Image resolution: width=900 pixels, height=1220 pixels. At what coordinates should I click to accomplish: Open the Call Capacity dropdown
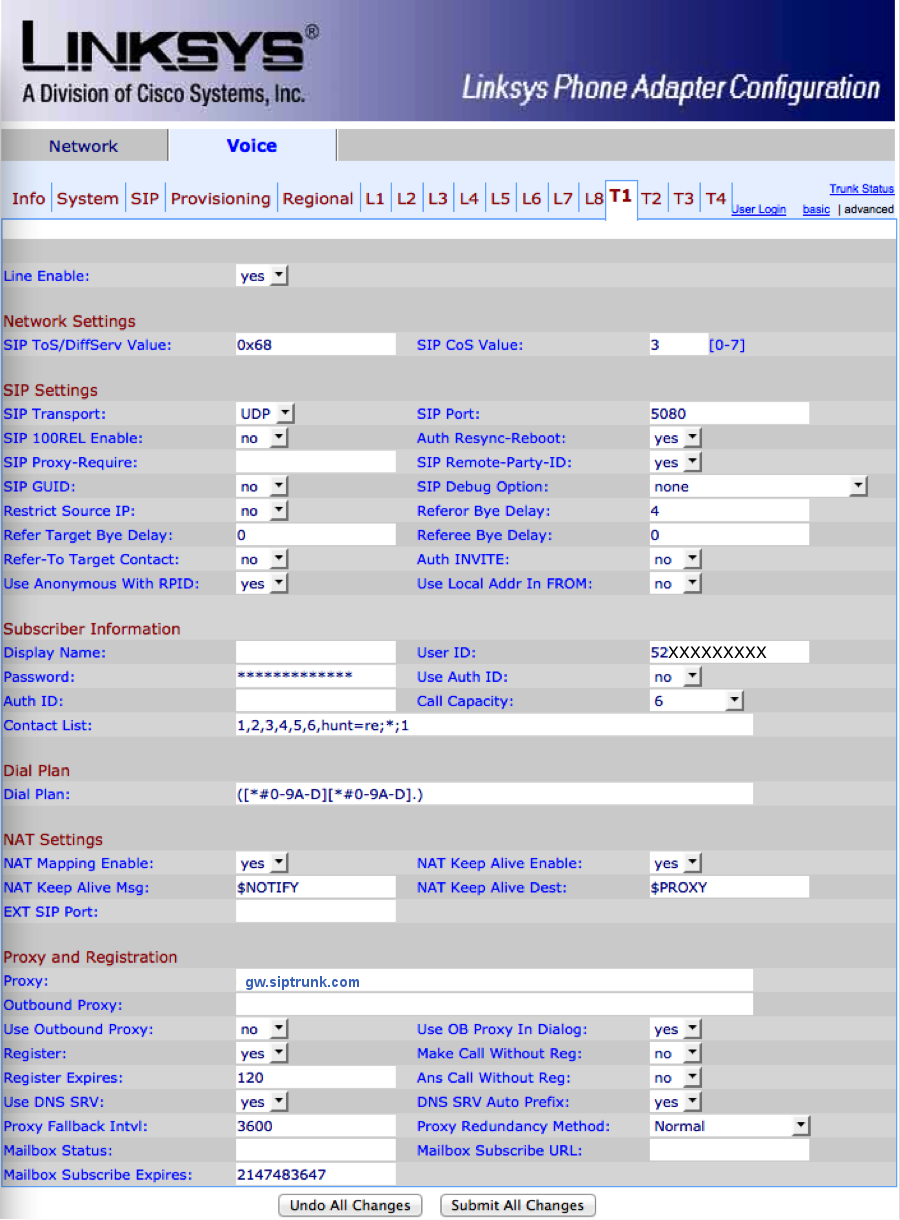click(x=698, y=701)
